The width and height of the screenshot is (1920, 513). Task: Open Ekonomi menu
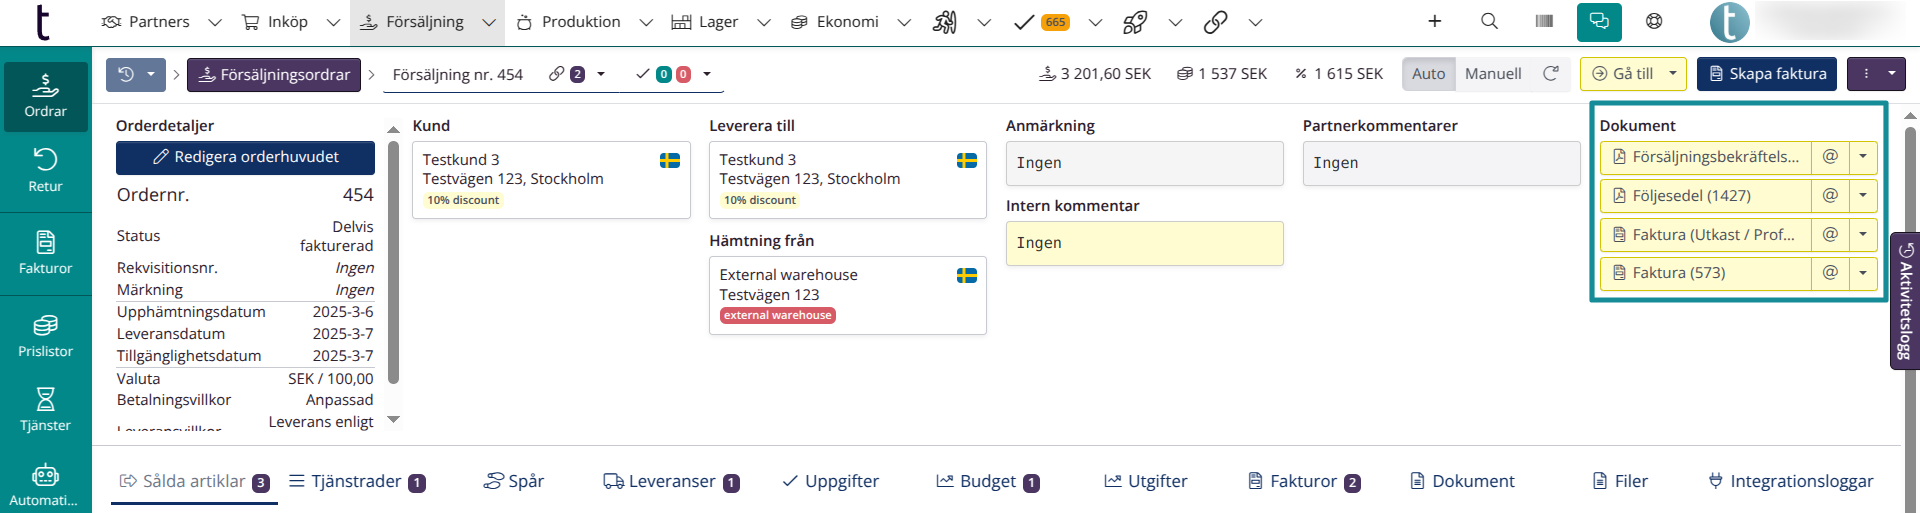(834, 22)
